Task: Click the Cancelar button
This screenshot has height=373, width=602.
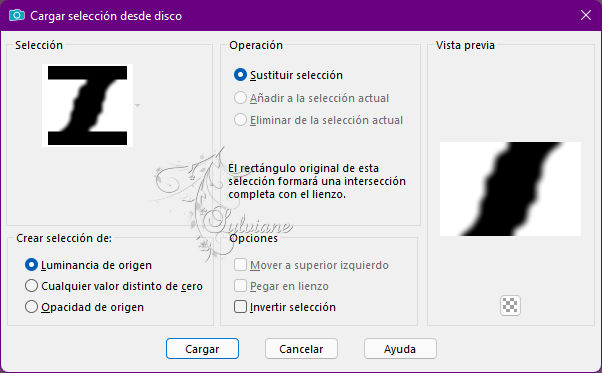Action: (x=301, y=349)
